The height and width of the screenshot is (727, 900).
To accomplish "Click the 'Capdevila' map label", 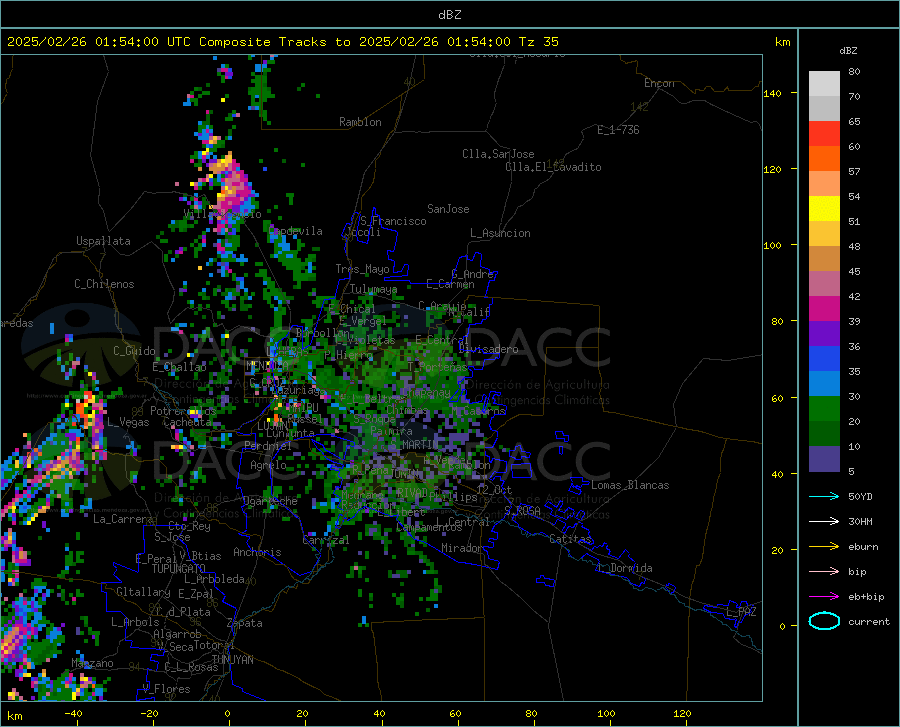I will tap(296, 231).
